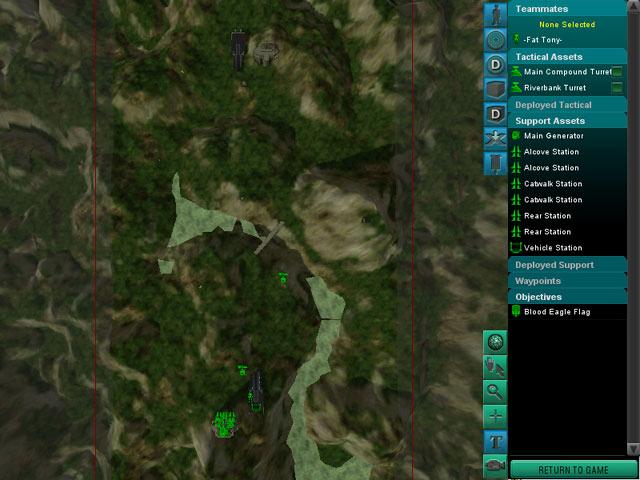Click the camera view icon

pyautogui.click(x=495, y=467)
